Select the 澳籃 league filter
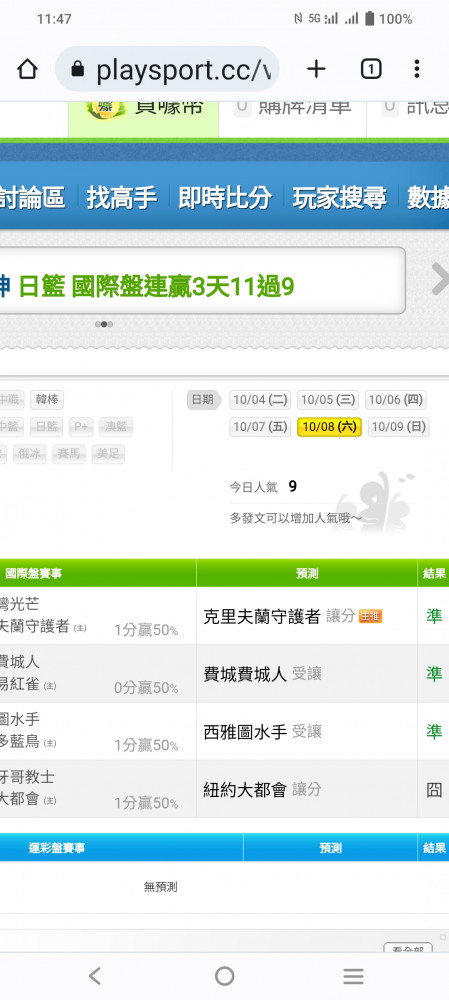Viewport: 449px width, 1000px height. click(x=116, y=427)
